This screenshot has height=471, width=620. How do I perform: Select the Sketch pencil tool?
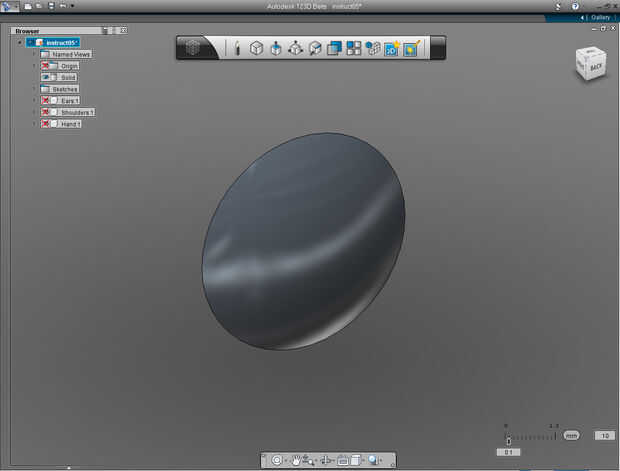click(x=237, y=48)
